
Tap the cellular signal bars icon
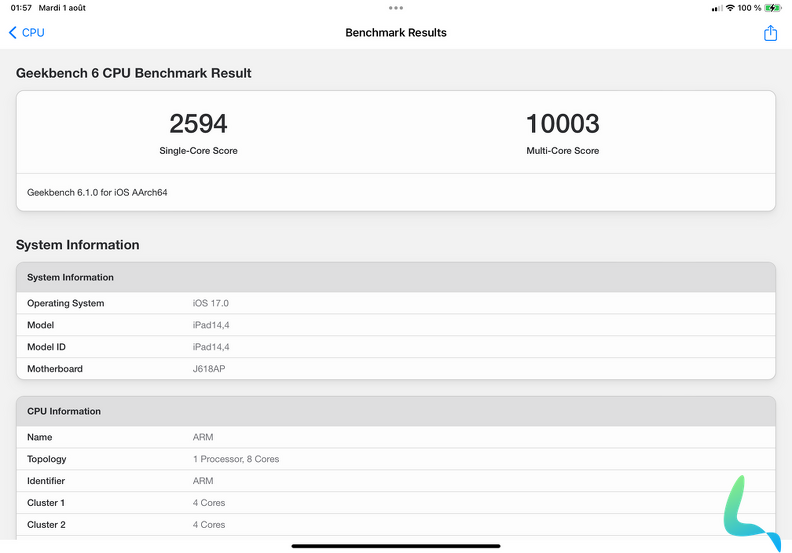pyautogui.click(x=717, y=9)
